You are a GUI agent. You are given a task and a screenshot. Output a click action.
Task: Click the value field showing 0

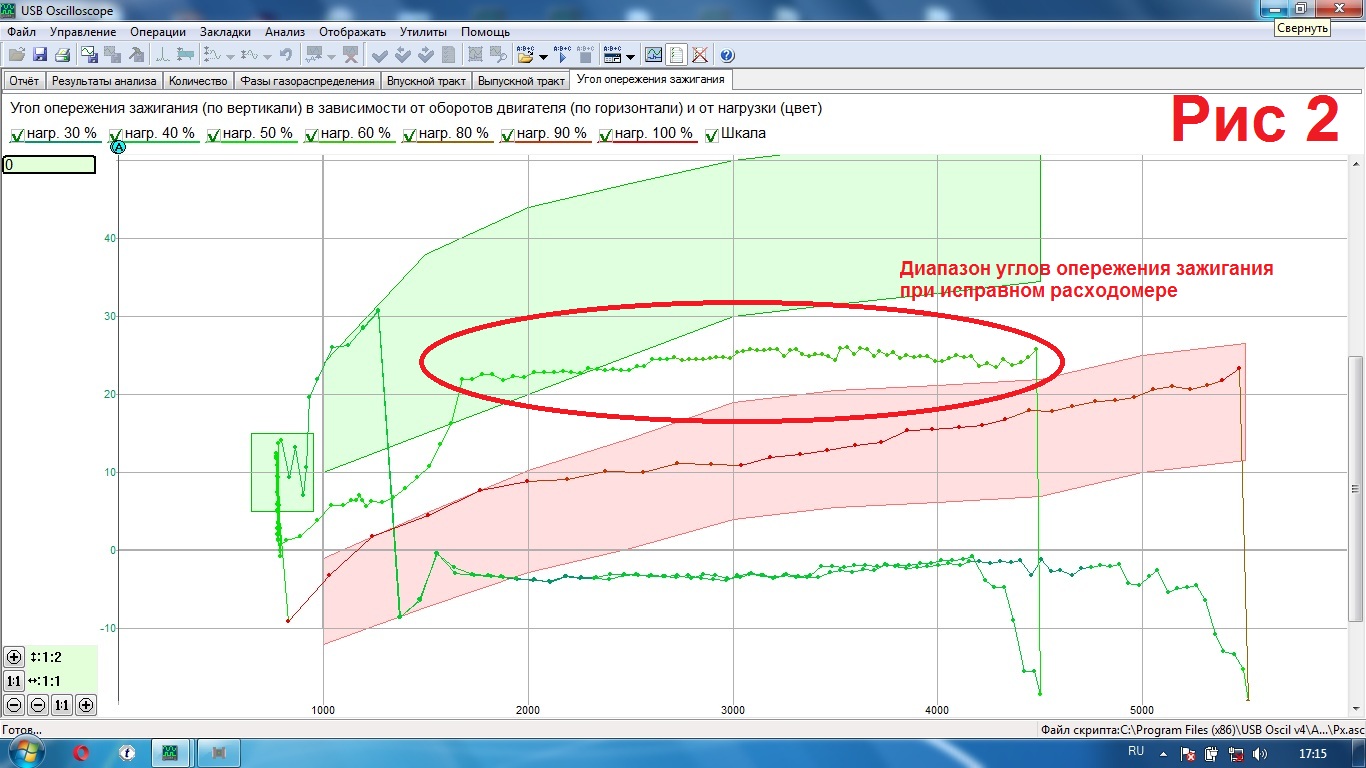(x=49, y=165)
